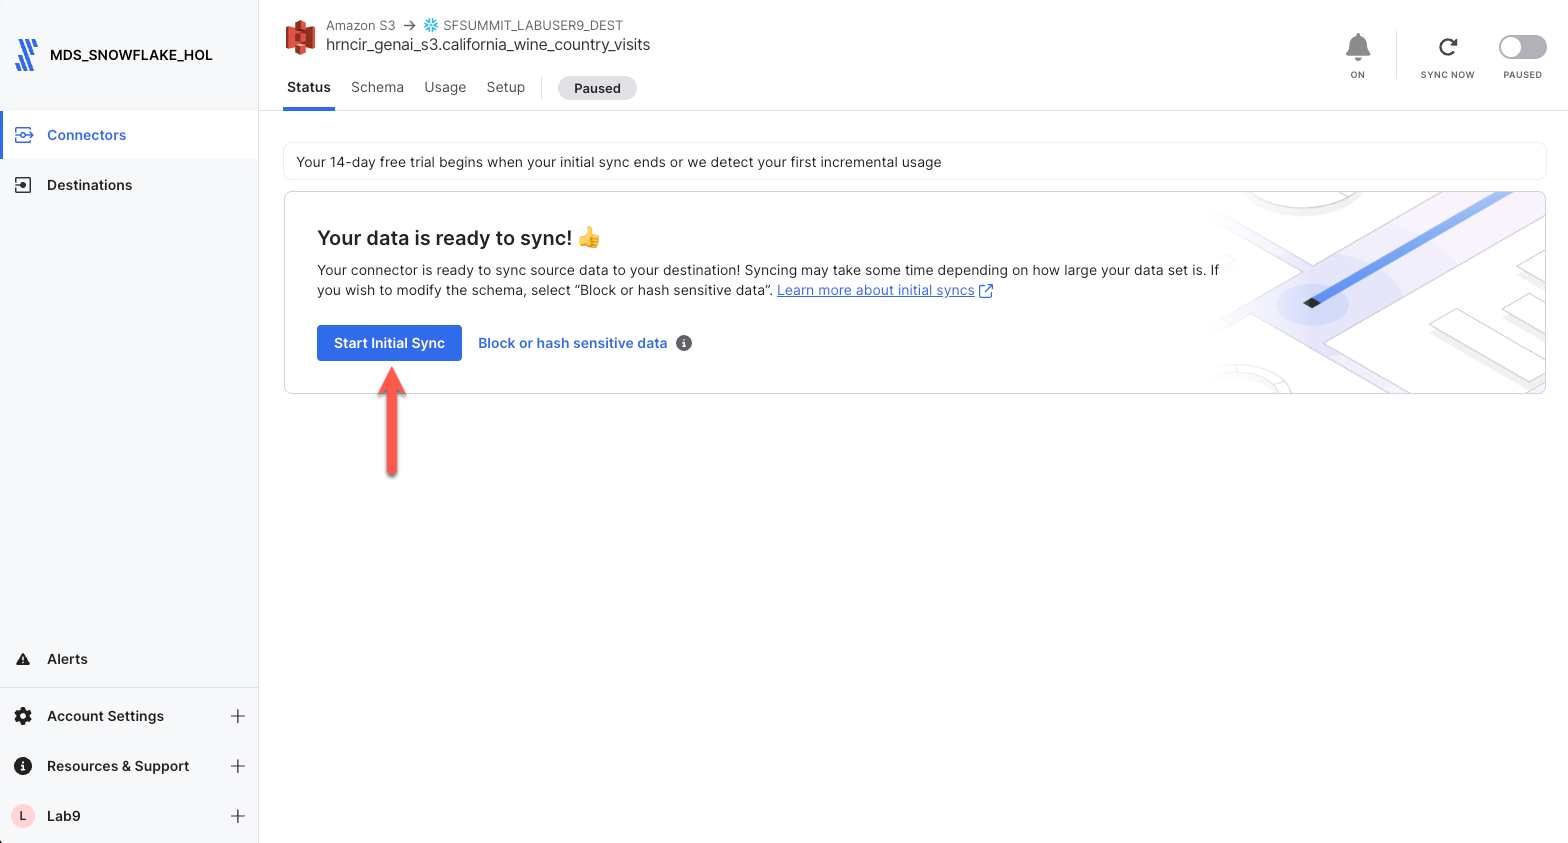Click the Account Settings gear icon
Screen dimensions: 1568x843
coord(23,716)
